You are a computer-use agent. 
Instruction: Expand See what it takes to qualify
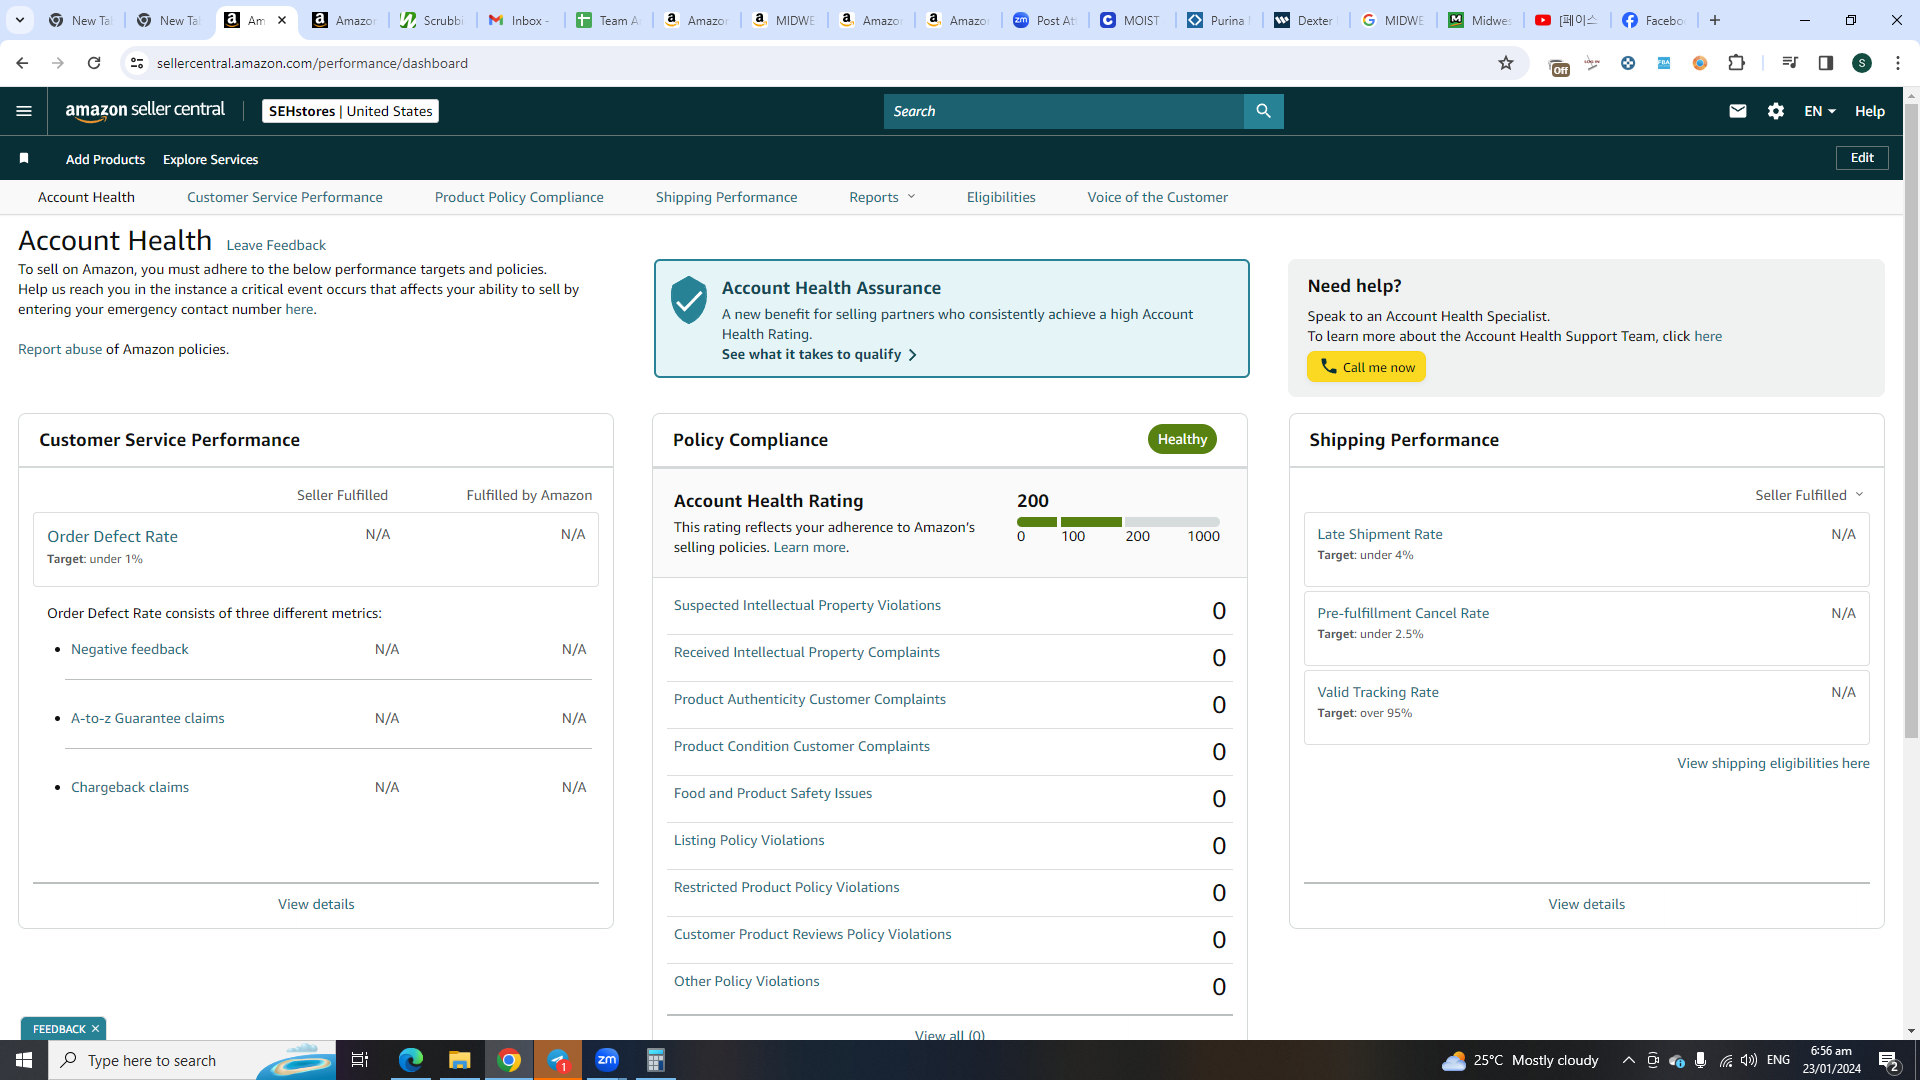click(x=819, y=354)
